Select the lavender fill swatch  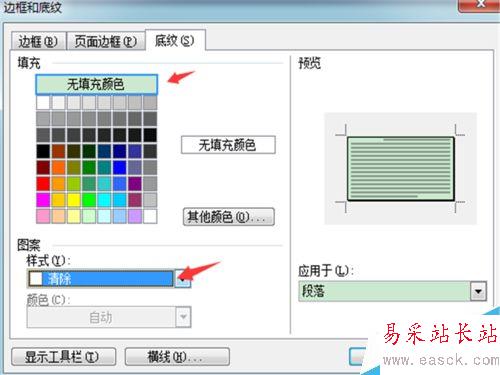[135, 216]
